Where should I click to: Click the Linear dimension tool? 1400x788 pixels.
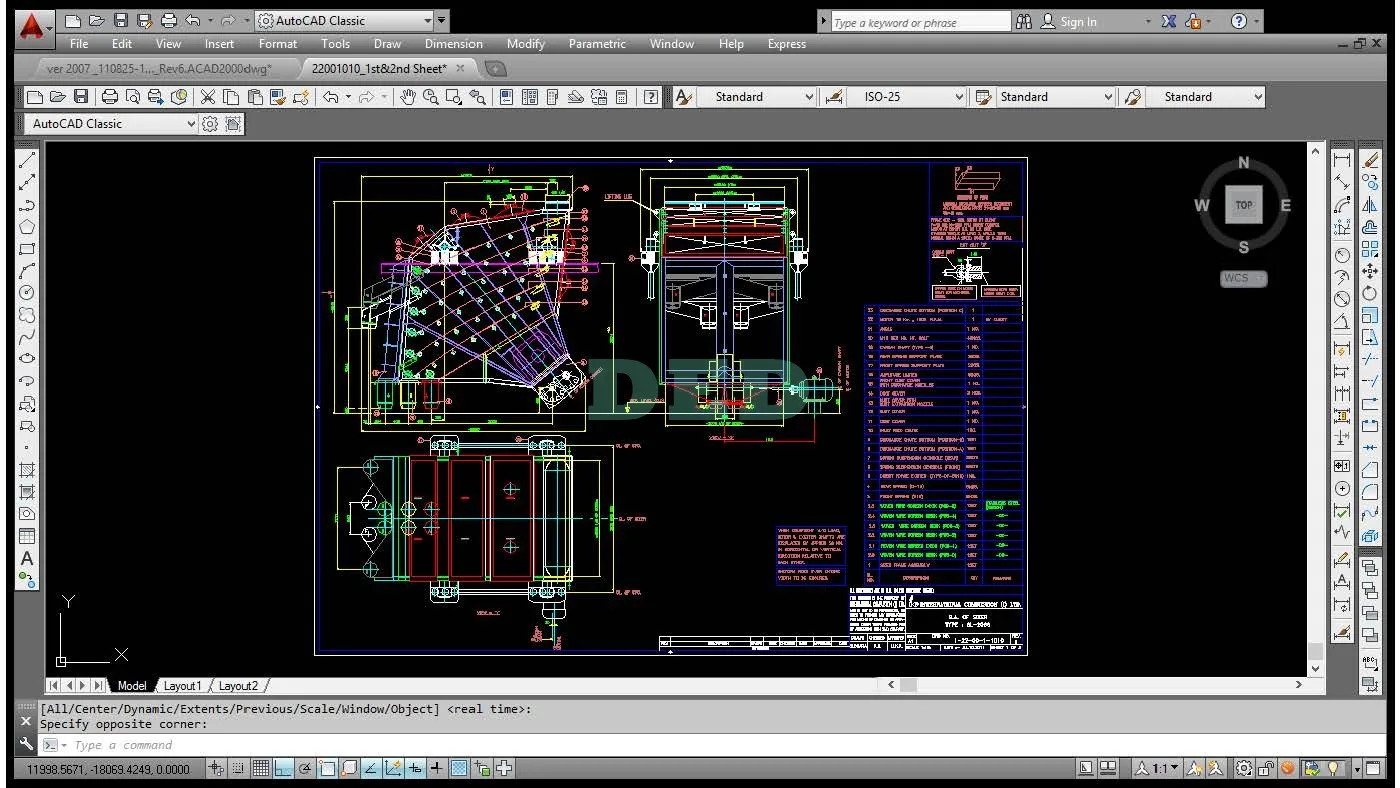[1342, 160]
